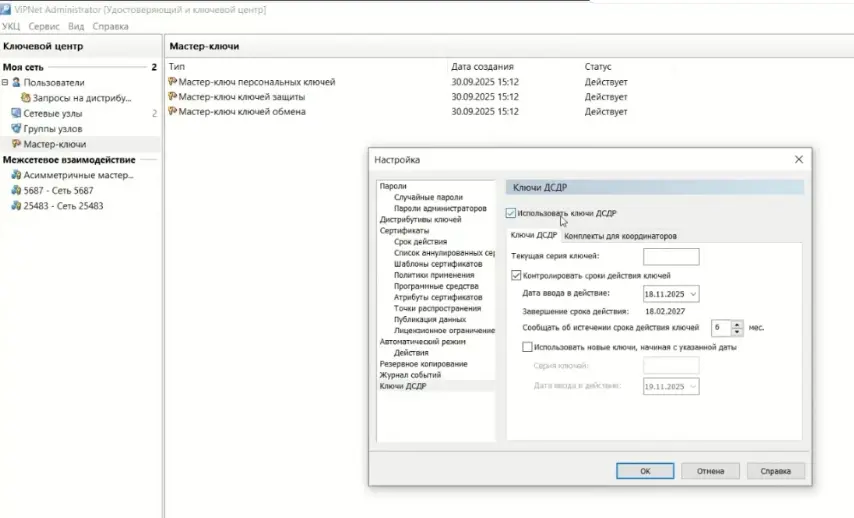Click the Мастер-ключи key icon in sidebar
Screen dimensions: 854x518
tap(16, 144)
